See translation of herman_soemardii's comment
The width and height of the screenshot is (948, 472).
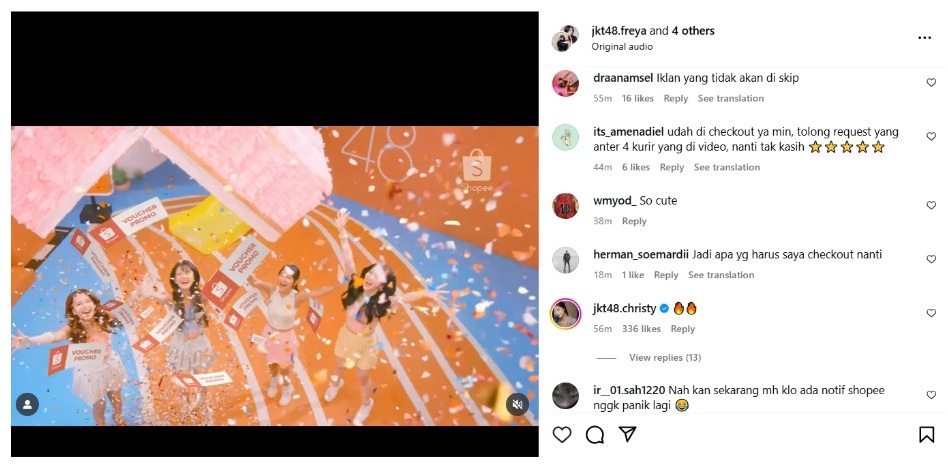[721, 275]
